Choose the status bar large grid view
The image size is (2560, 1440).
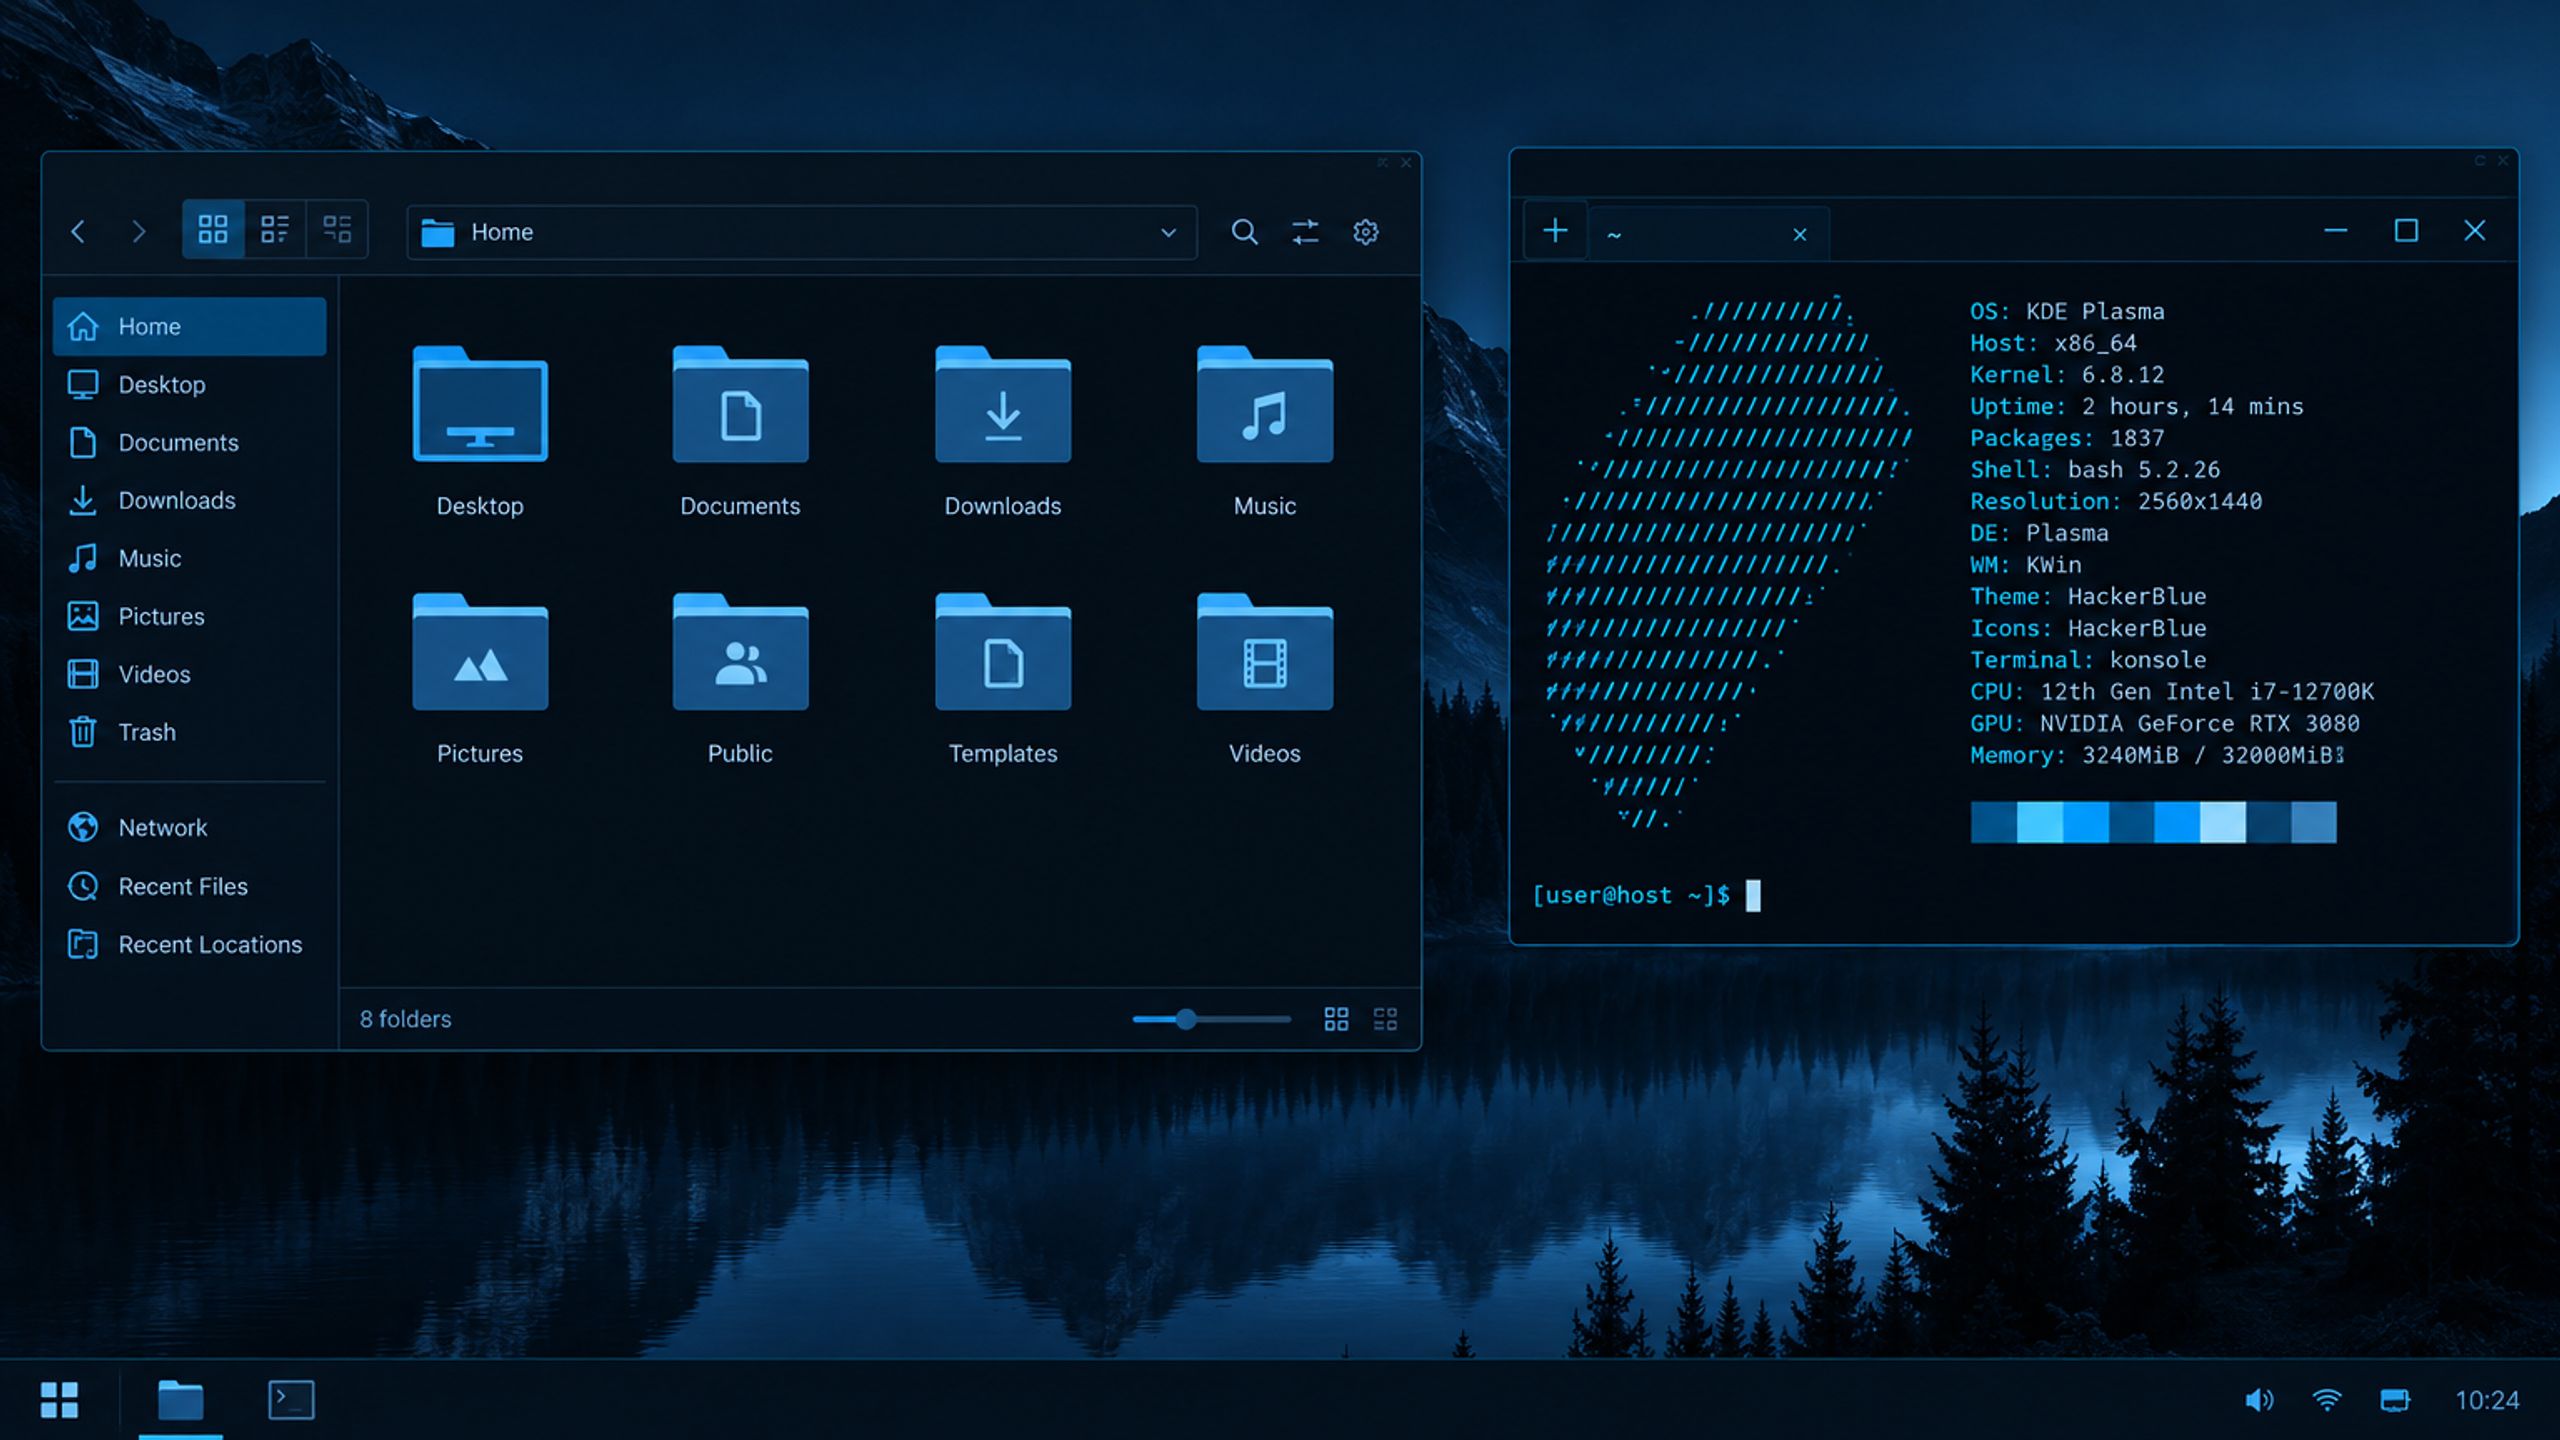point(1336,1019)
